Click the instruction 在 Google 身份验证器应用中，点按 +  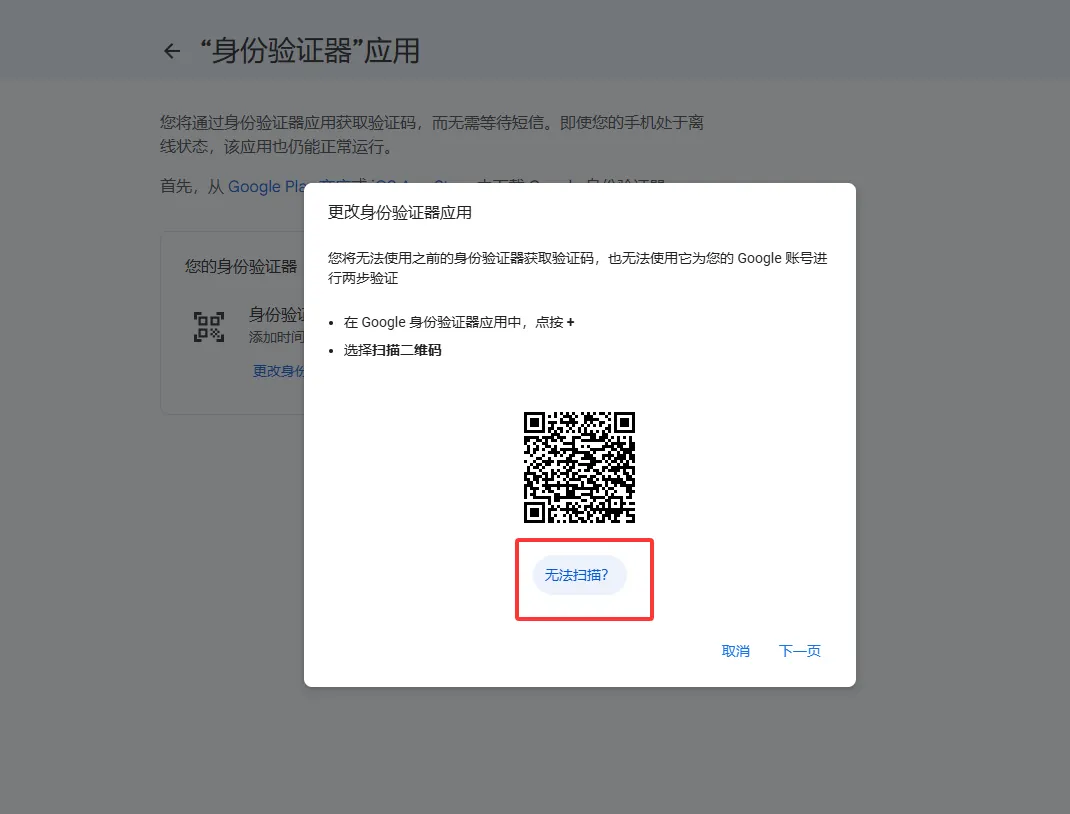[459, 322]
